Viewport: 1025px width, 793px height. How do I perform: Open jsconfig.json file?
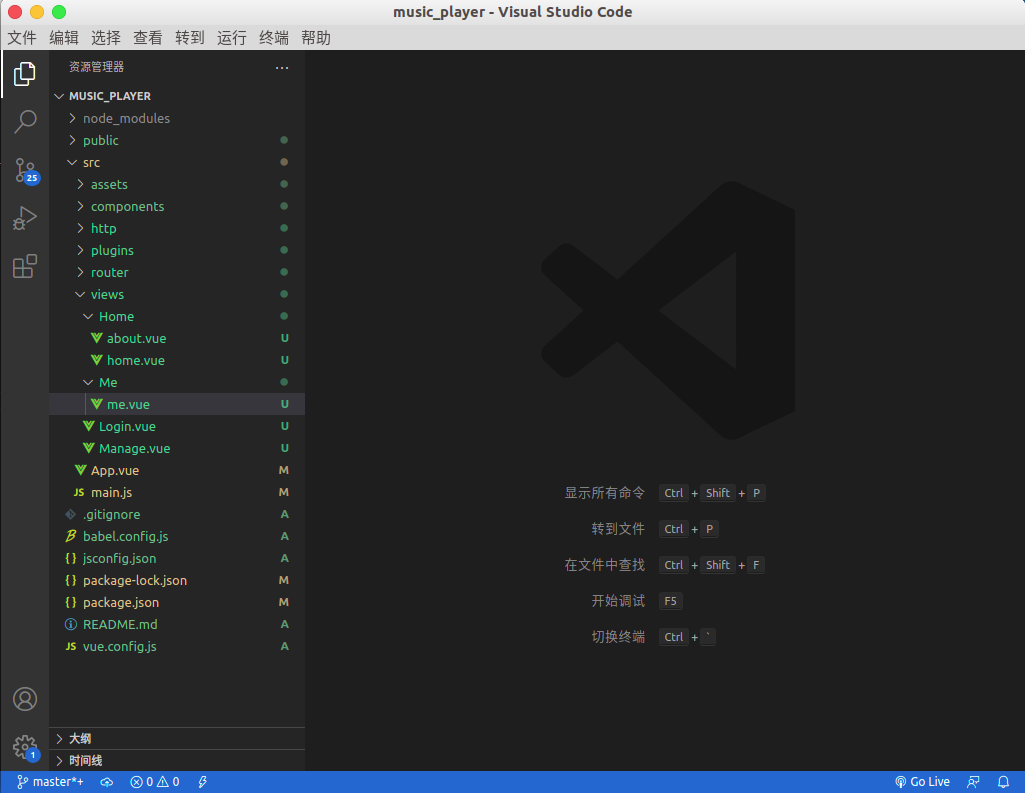pyautogui.click(x=177, y=558)
